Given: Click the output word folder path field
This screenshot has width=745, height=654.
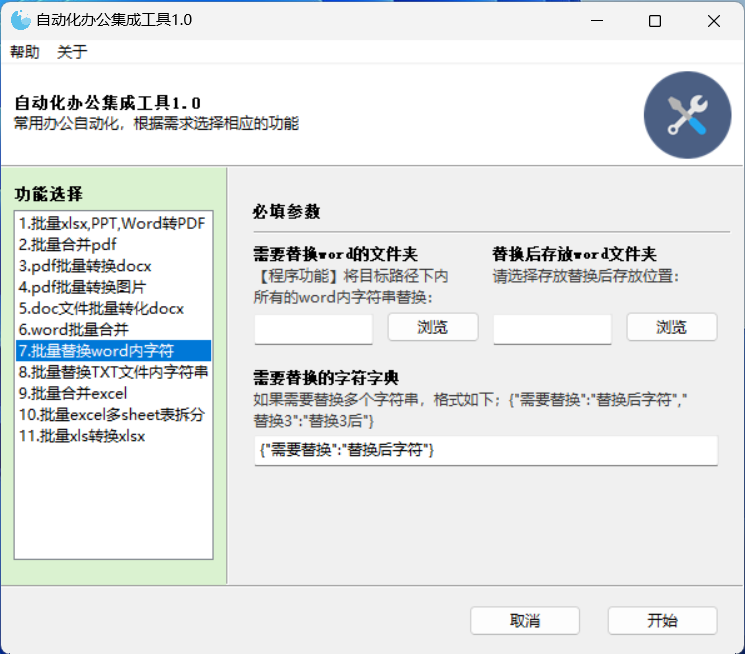Looking at the screenshot, I should [x=552, y=328].
